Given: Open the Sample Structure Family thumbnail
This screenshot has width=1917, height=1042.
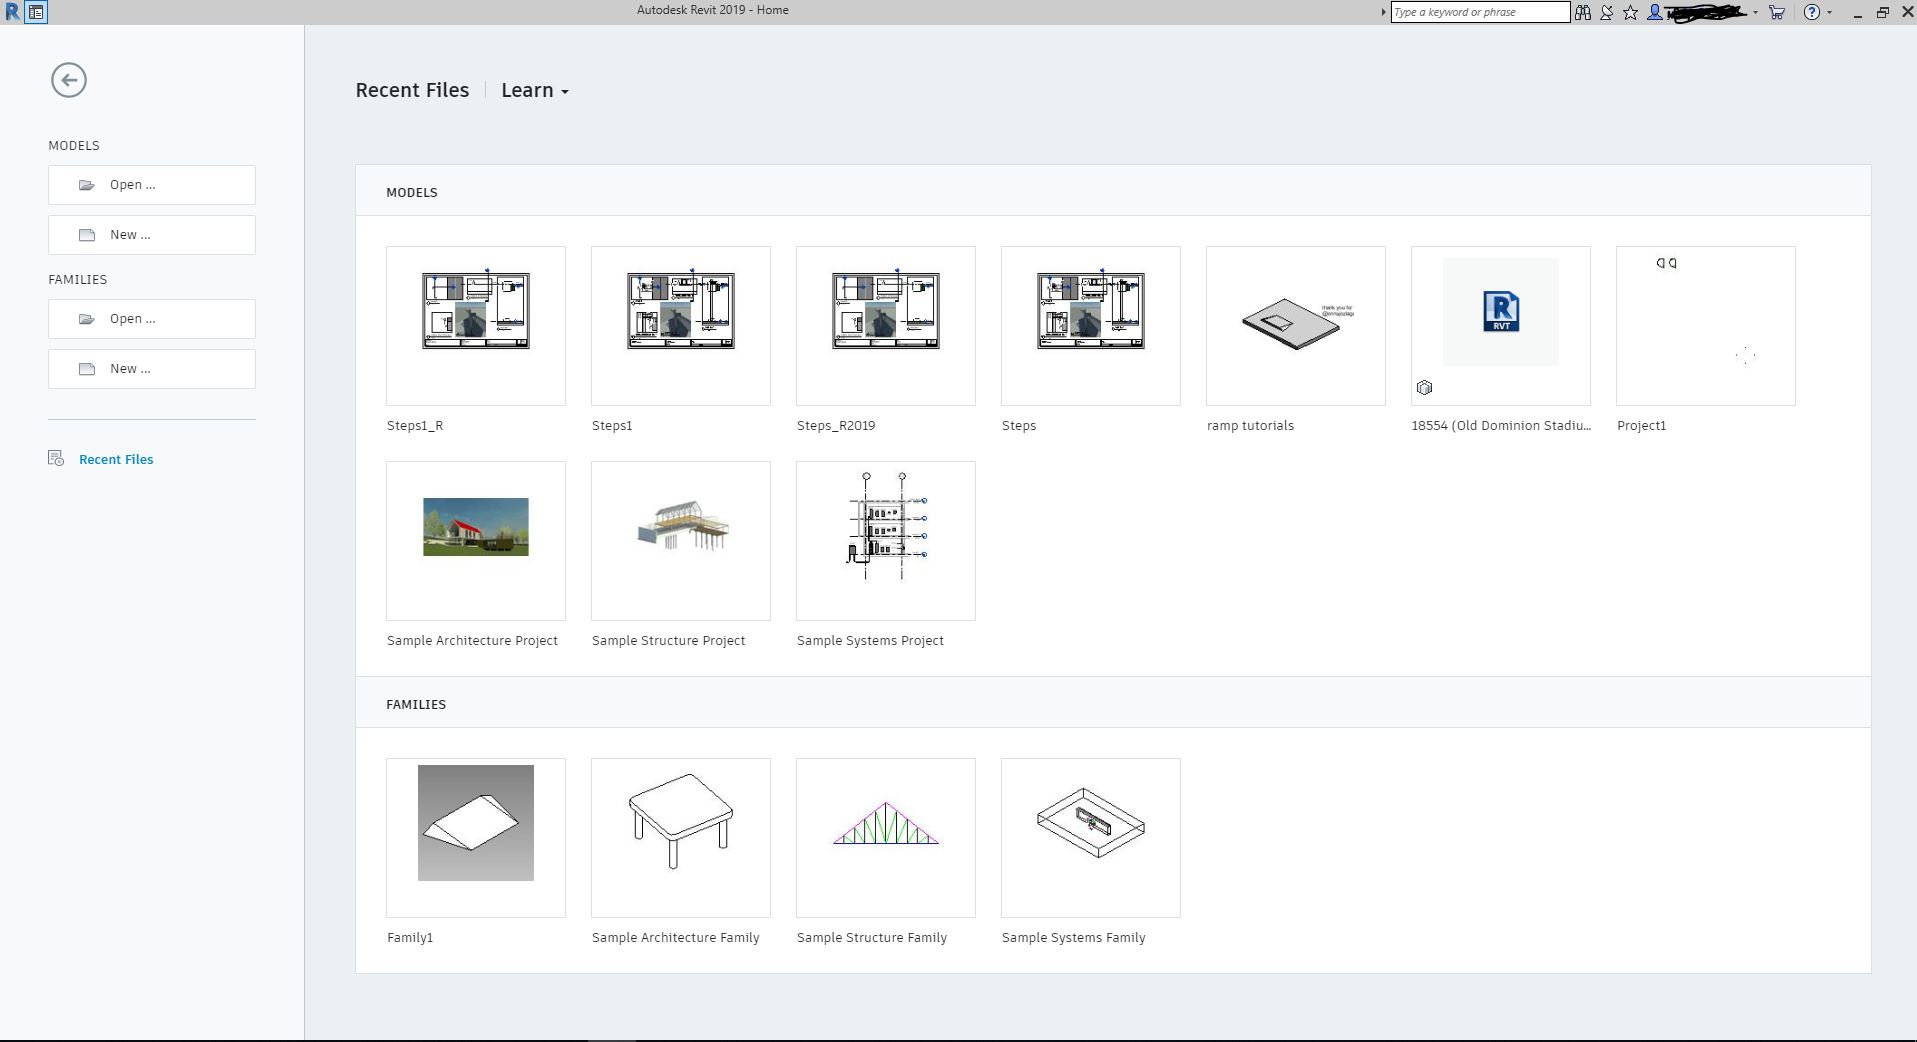Looking at the screenshot, I should 885,837.
